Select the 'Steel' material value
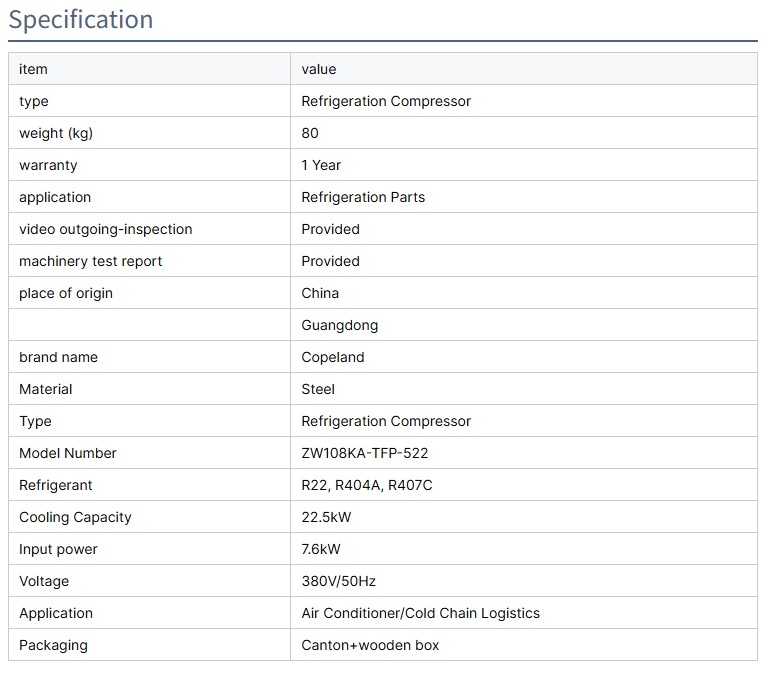Viewport: 768px width, 673px height. click(x=318, y=389)
